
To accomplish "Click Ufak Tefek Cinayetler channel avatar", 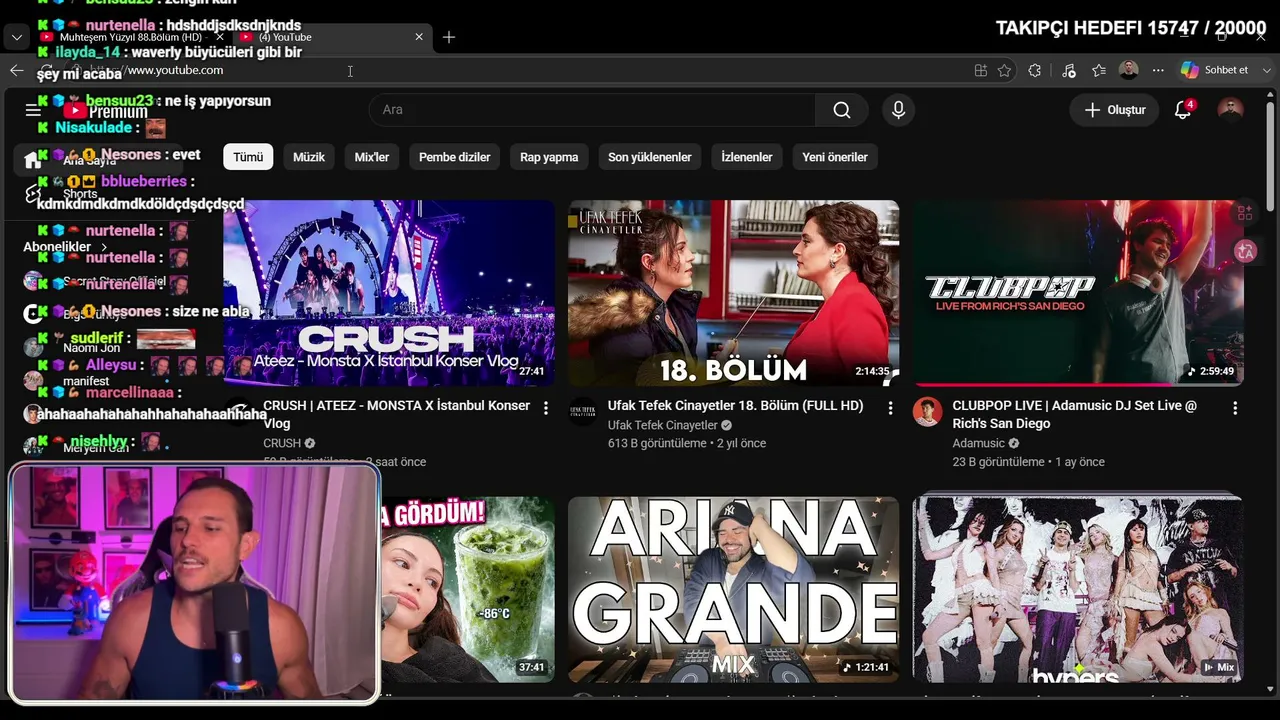I will click(583, 412).
